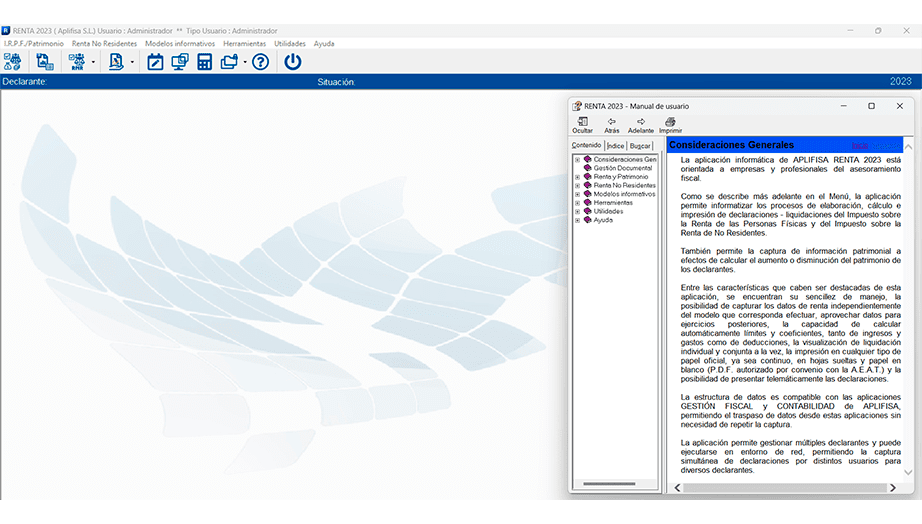Open the Ayuda menu in menu bar

coord(324,44)
